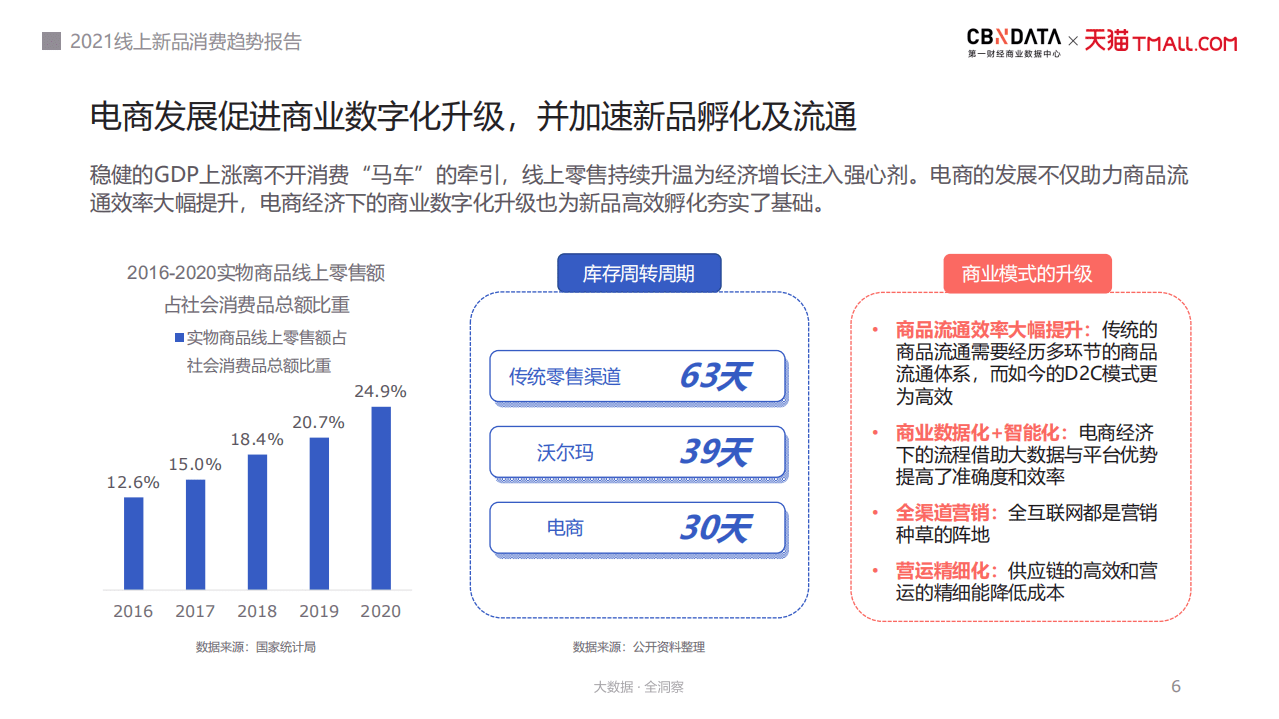1279x719 pixels.
Task: Expand the 沃尔玛 39天 card
Action: [x=637, y=452]
